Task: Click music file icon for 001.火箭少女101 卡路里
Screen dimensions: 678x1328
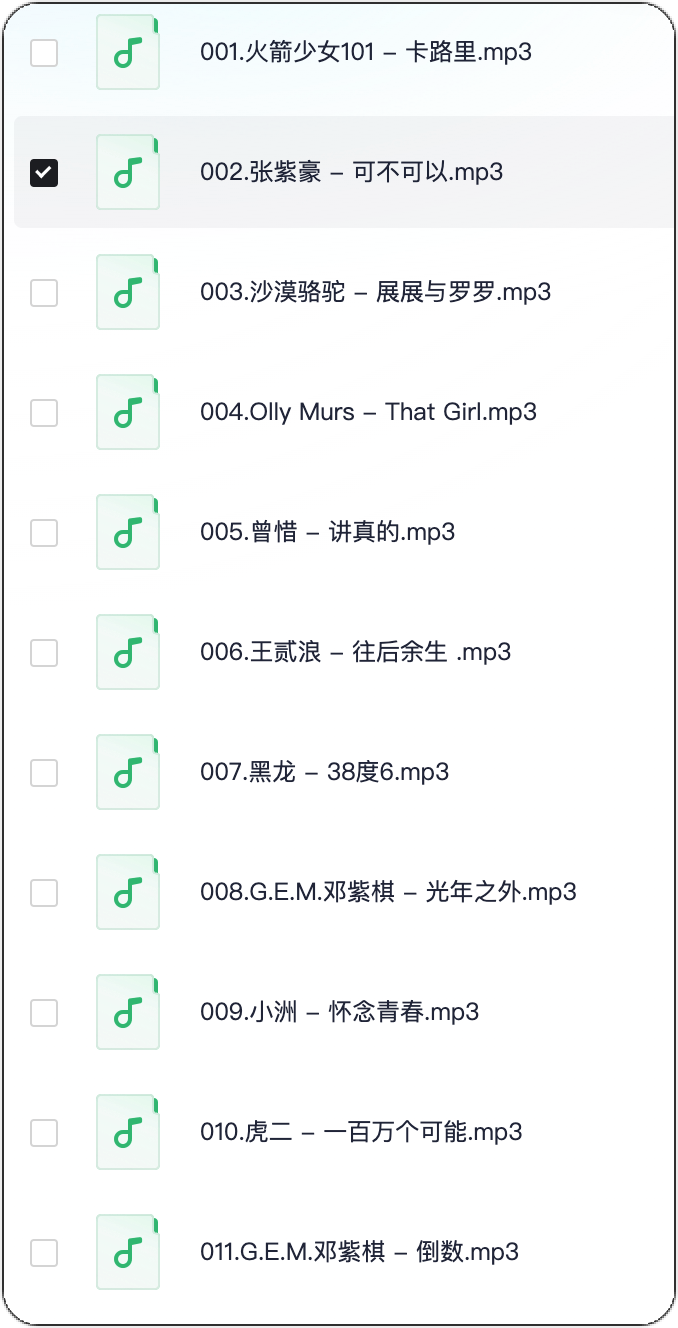Action: pyautogui.click(x=127, y=52)
